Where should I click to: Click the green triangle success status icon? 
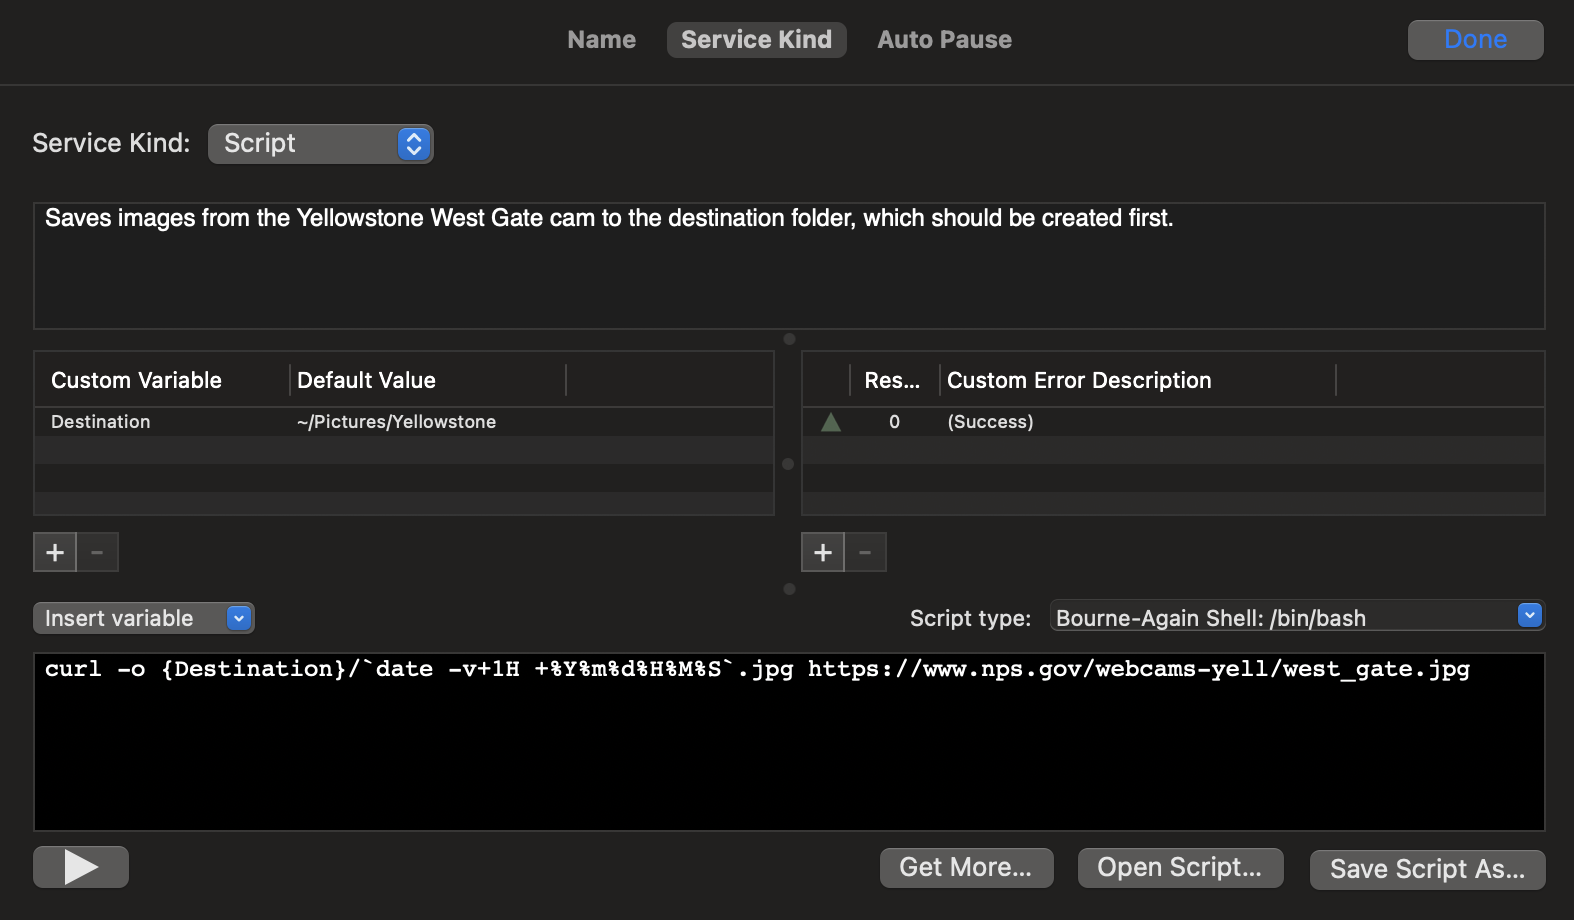click(830, 422)
